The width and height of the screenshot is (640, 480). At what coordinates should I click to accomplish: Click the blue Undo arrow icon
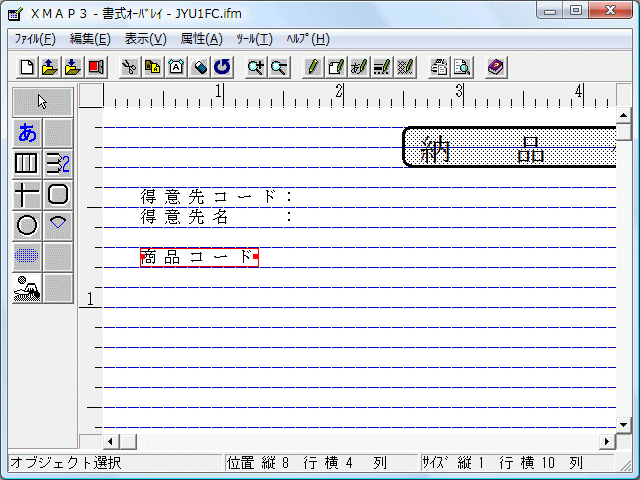222,67
